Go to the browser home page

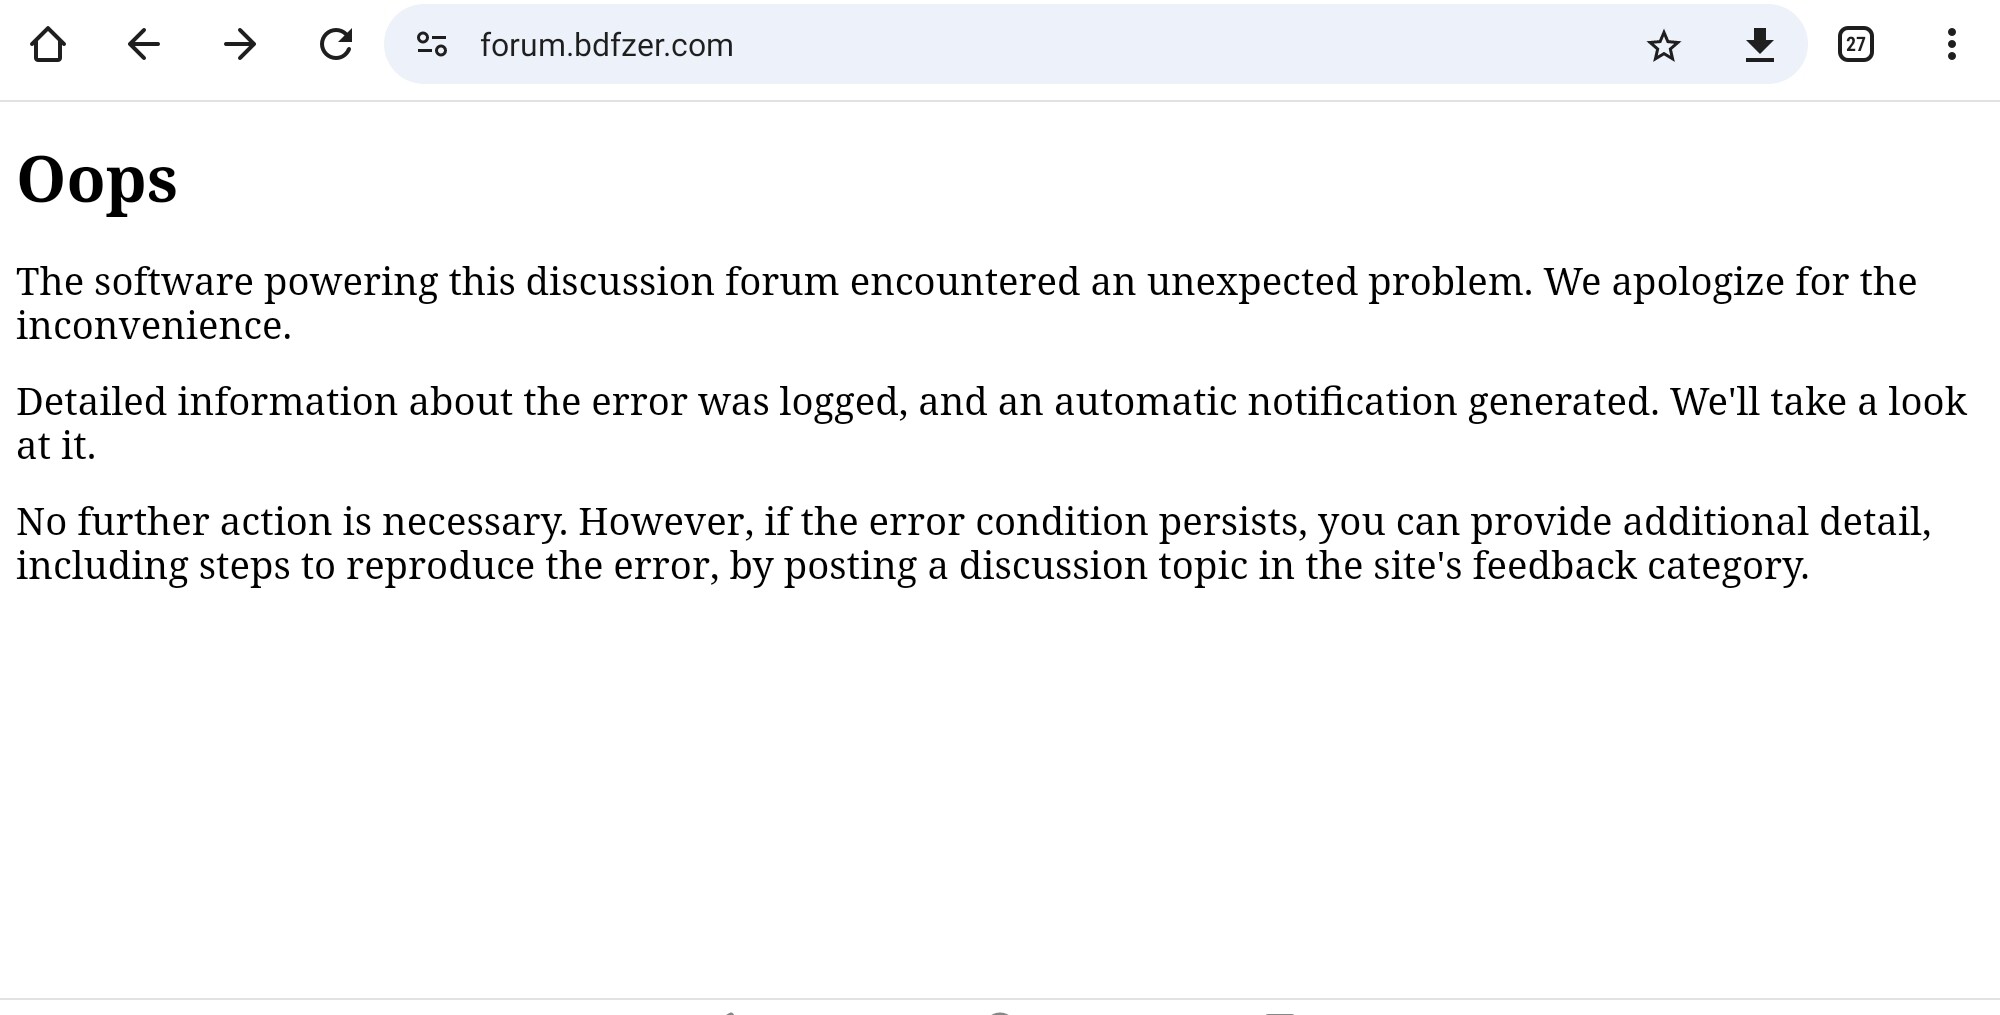tap(48, 45)
